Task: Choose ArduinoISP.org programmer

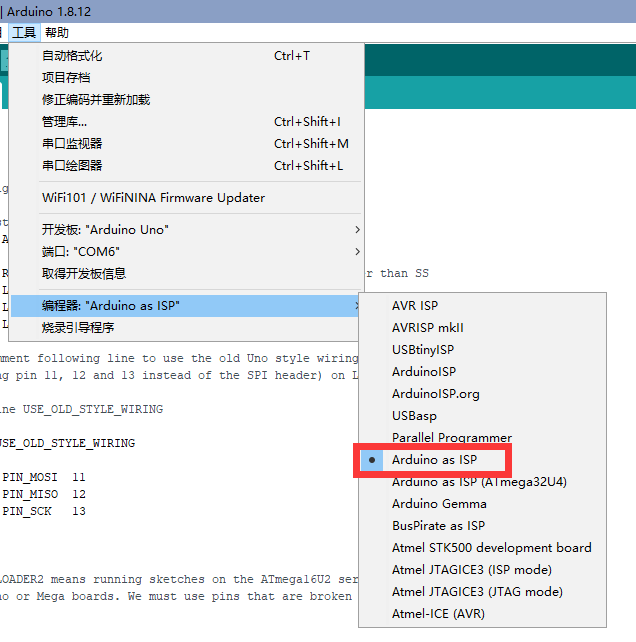Action: (x=482, y=394)
